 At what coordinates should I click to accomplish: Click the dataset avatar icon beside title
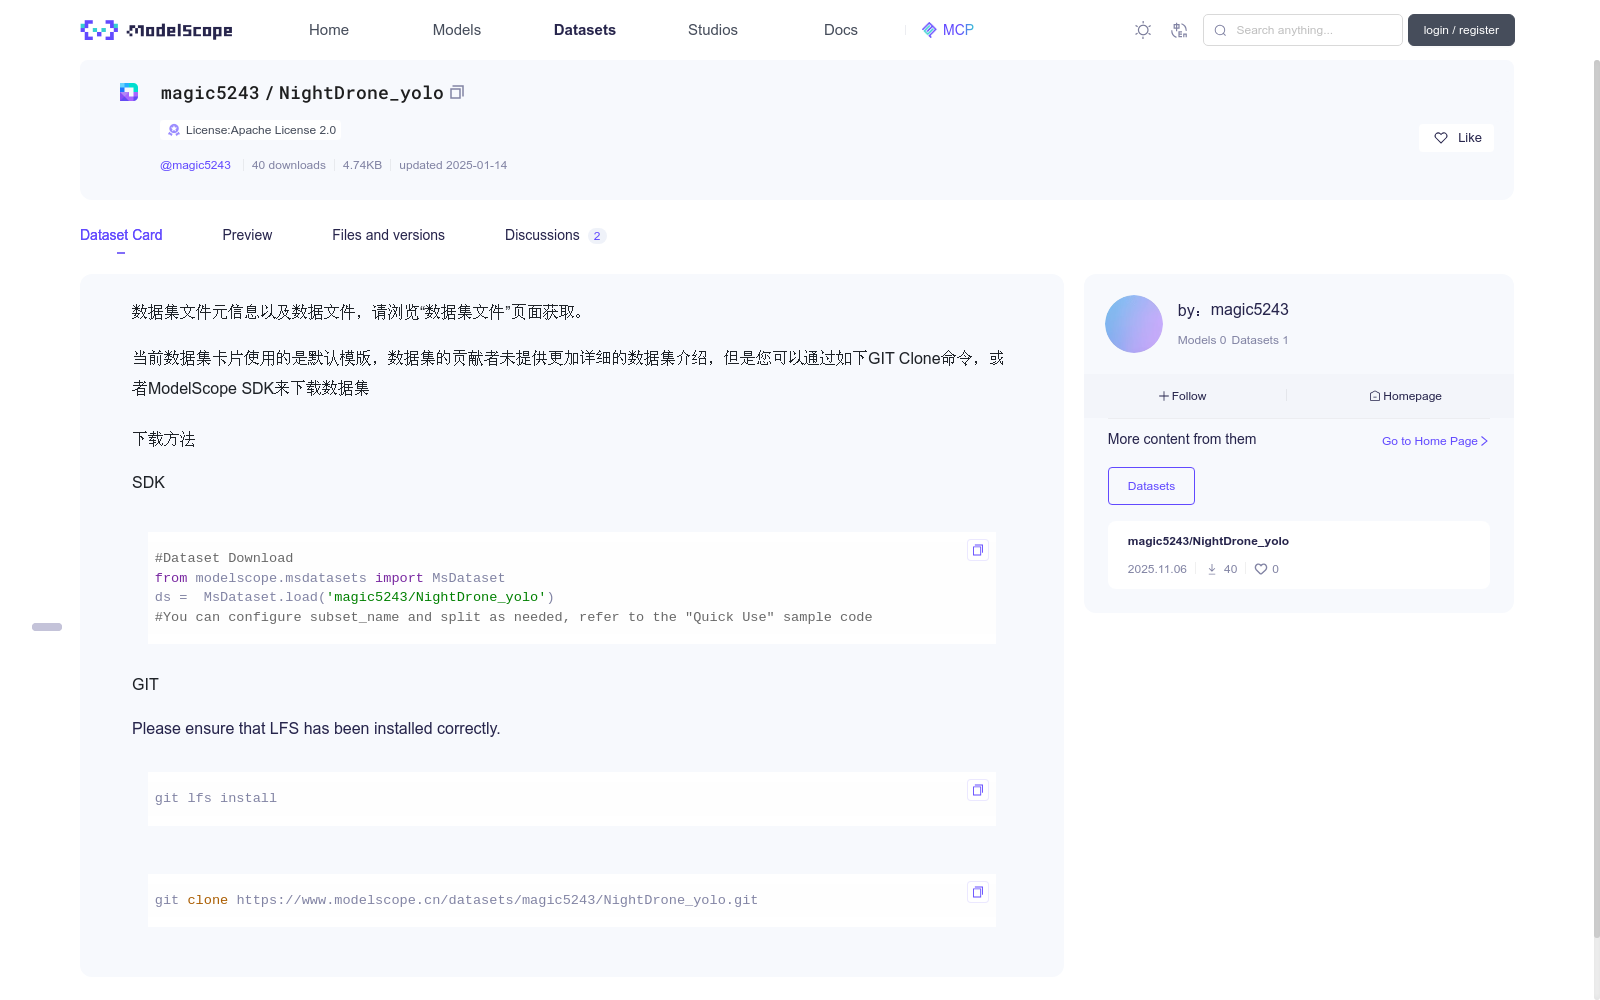129,92
